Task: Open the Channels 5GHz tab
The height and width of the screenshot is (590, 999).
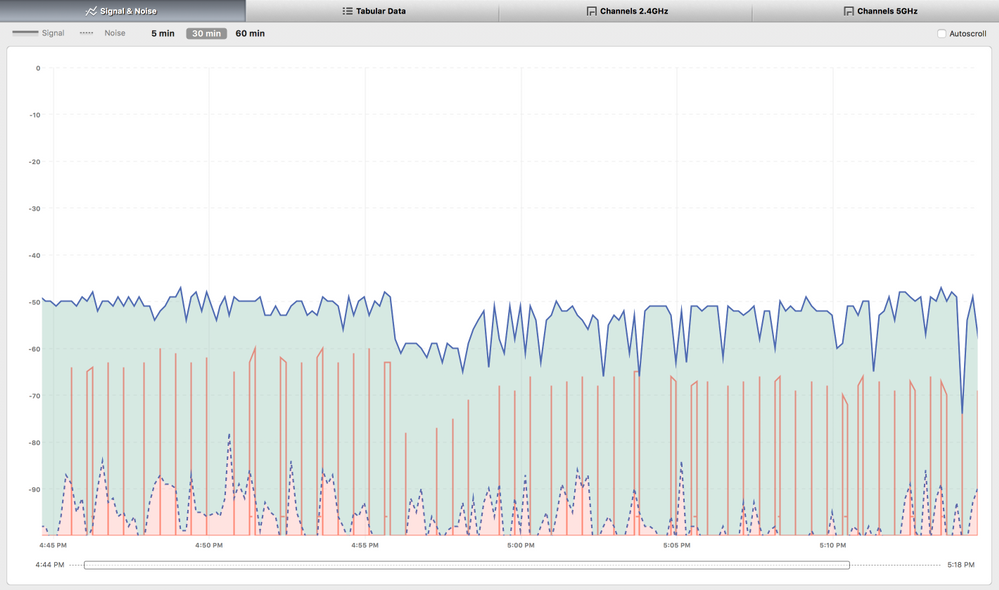Action: pyautogui.click(x=875, y=11)
